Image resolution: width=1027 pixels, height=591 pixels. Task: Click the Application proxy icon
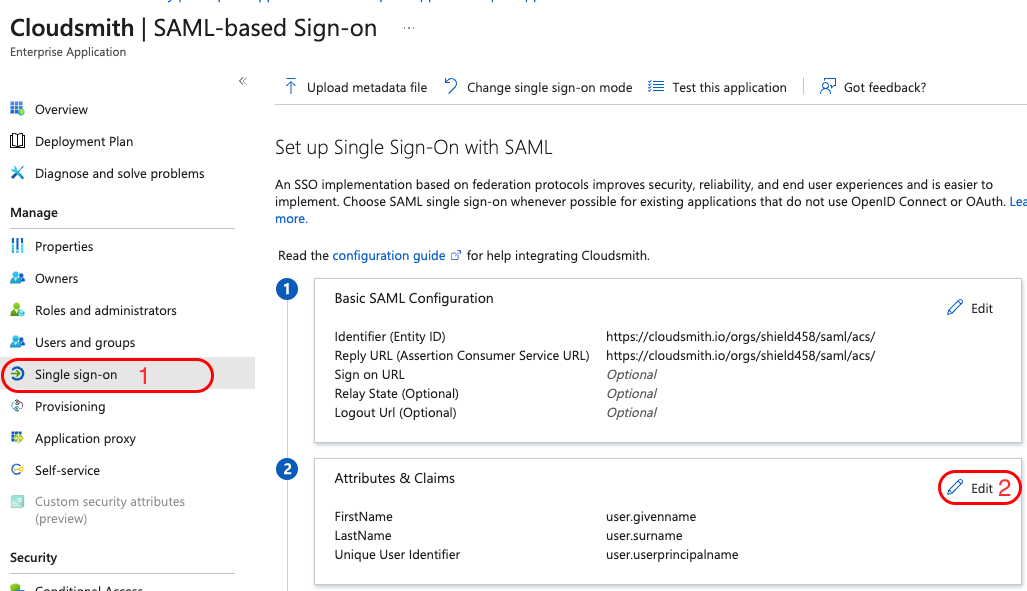[x=17, y=438]
